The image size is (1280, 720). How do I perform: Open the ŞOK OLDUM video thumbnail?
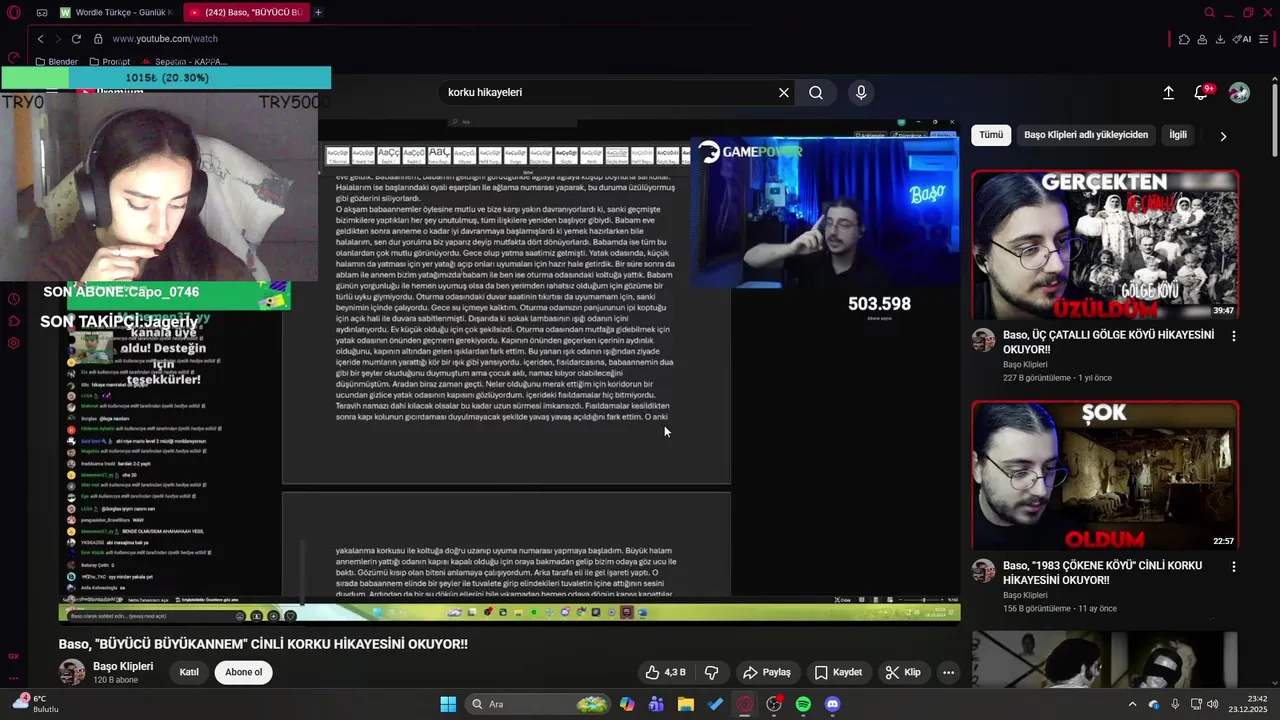(1105, 475)
